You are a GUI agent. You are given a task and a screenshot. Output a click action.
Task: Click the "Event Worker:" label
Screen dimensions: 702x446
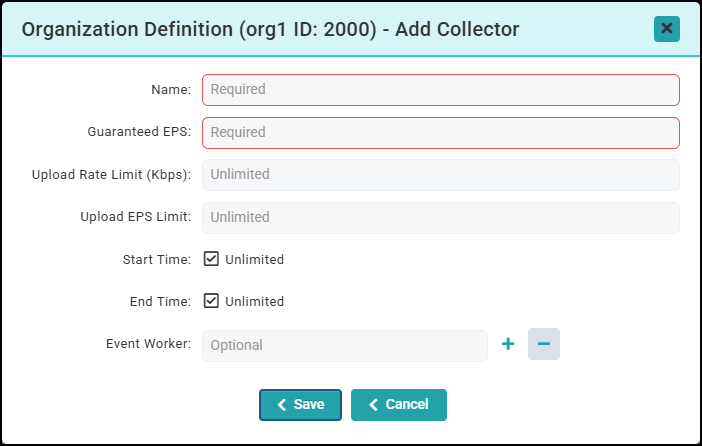[148, 344]
